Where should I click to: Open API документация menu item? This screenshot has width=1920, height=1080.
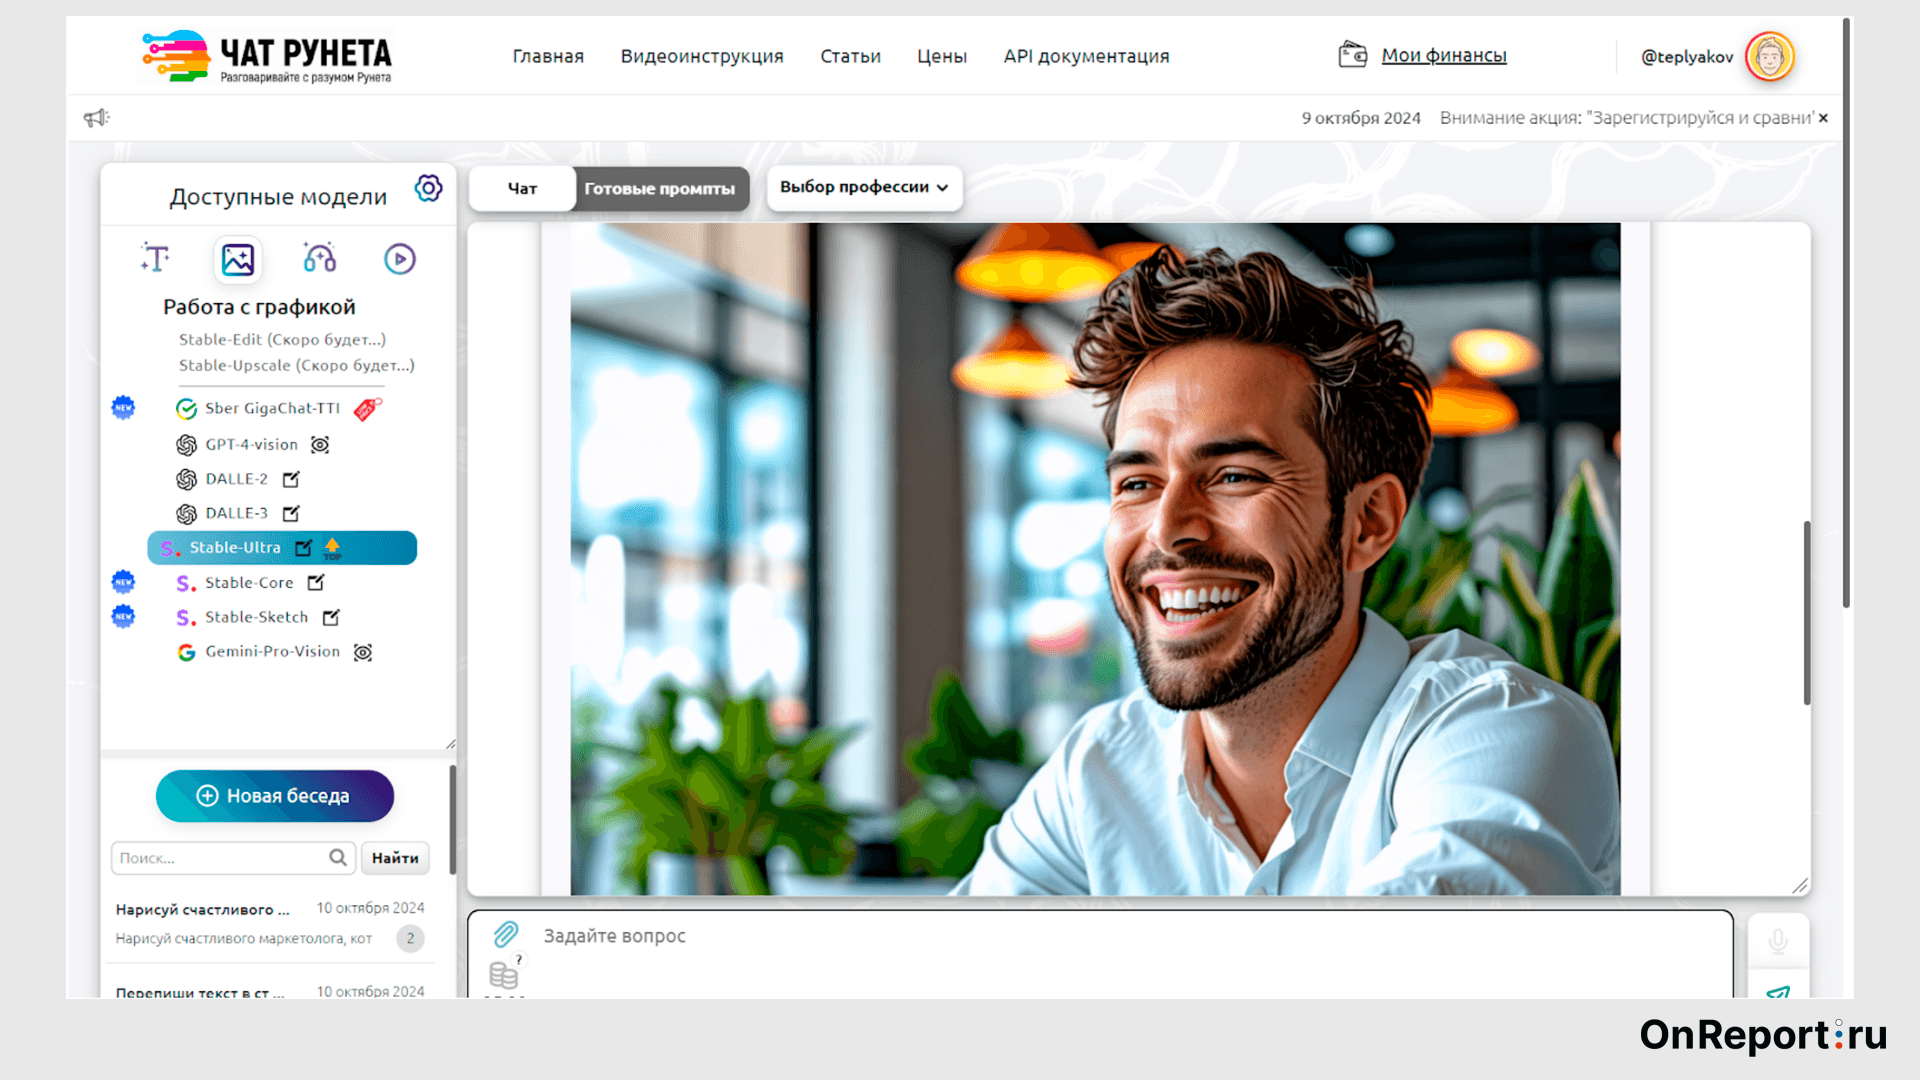[1087, 56]
